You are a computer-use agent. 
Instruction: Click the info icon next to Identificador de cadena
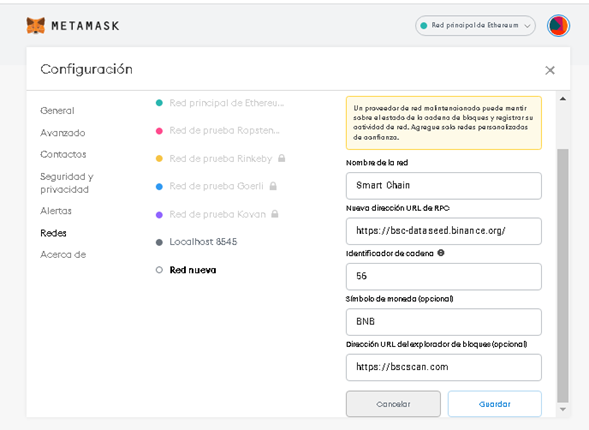point(441,253)
